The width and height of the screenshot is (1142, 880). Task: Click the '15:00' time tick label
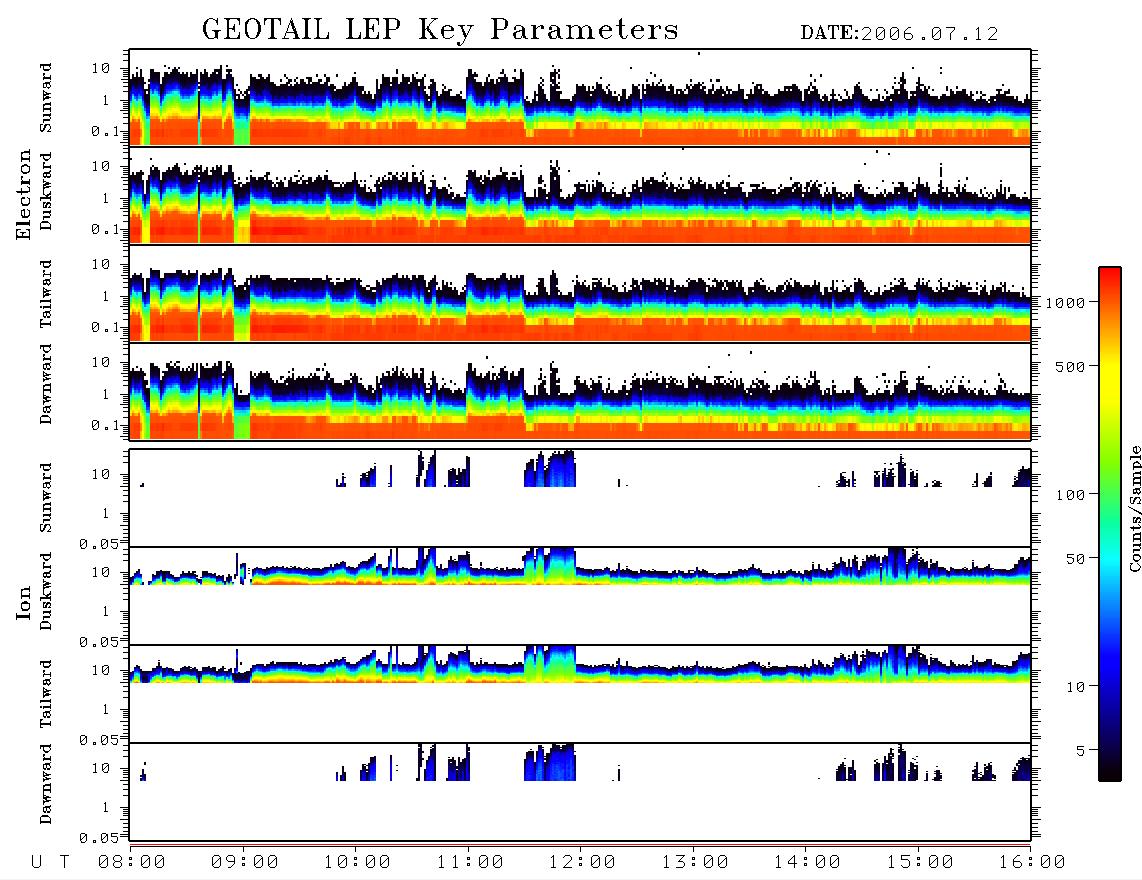tap(920, 862)
